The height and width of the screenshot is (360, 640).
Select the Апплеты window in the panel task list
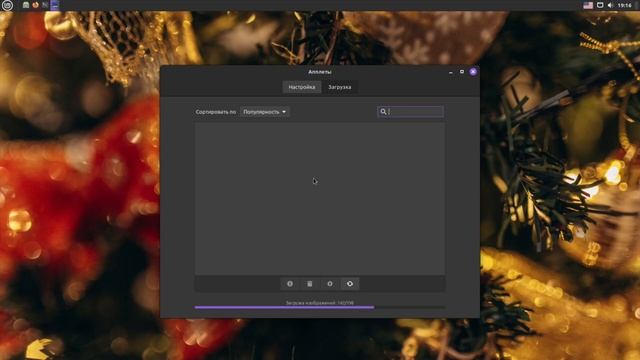pos(55,5)
